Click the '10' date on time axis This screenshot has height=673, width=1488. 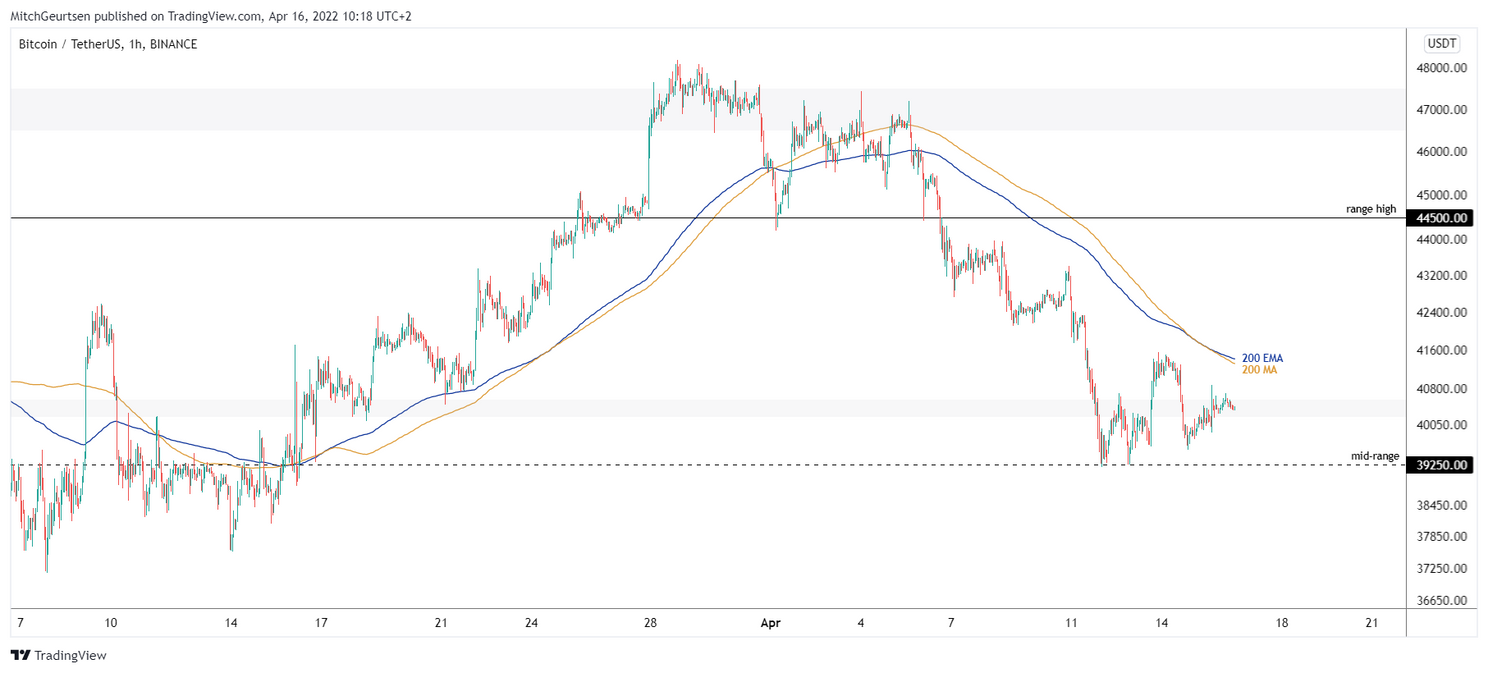111,623
